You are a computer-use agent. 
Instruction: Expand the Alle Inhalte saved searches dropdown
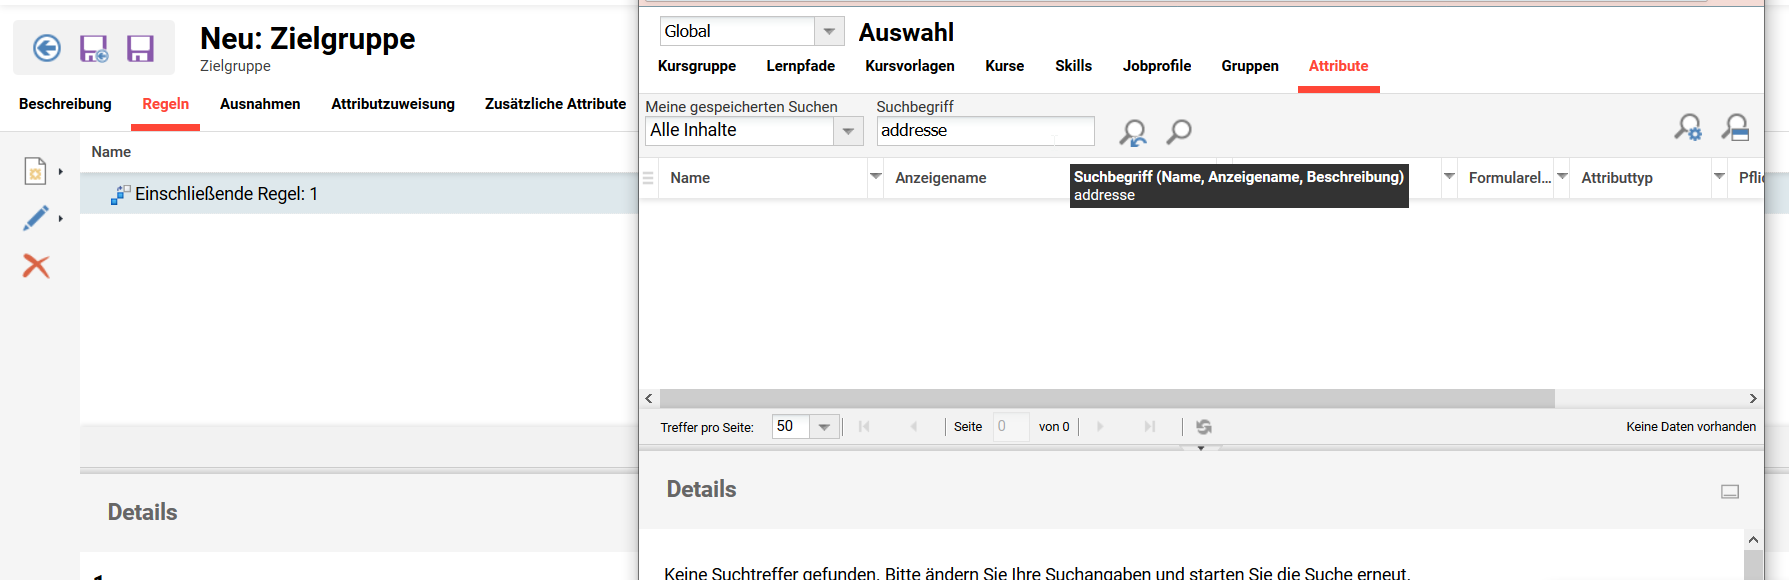point(848,131)
